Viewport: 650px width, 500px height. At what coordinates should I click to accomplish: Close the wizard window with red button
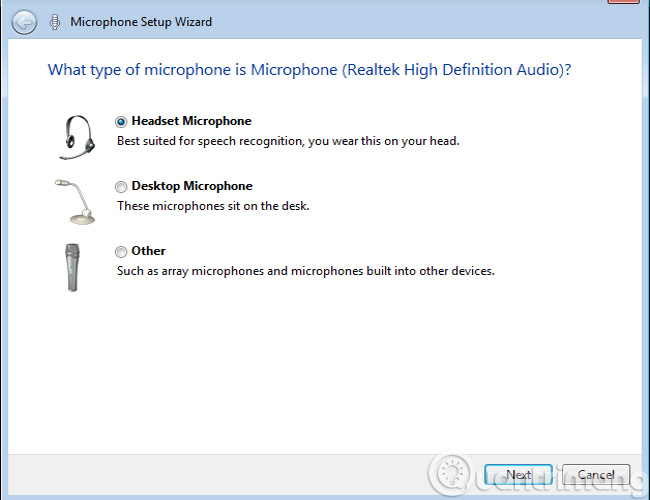[x=623, y=1]
